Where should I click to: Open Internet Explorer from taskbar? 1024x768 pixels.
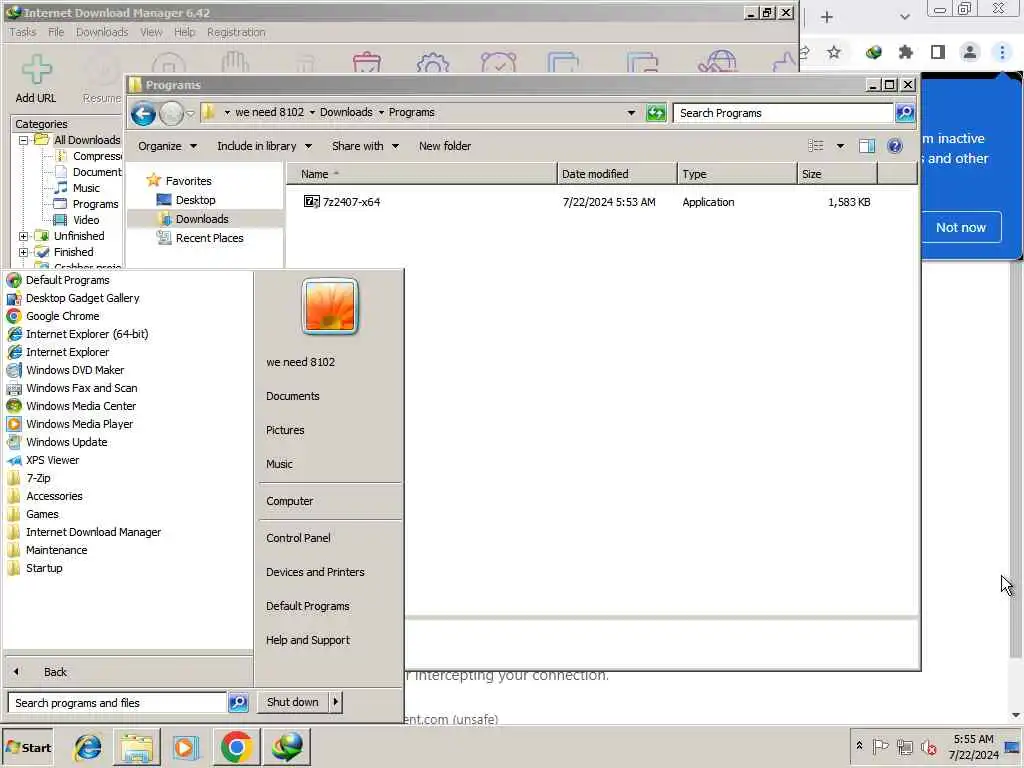pos(88,747)
